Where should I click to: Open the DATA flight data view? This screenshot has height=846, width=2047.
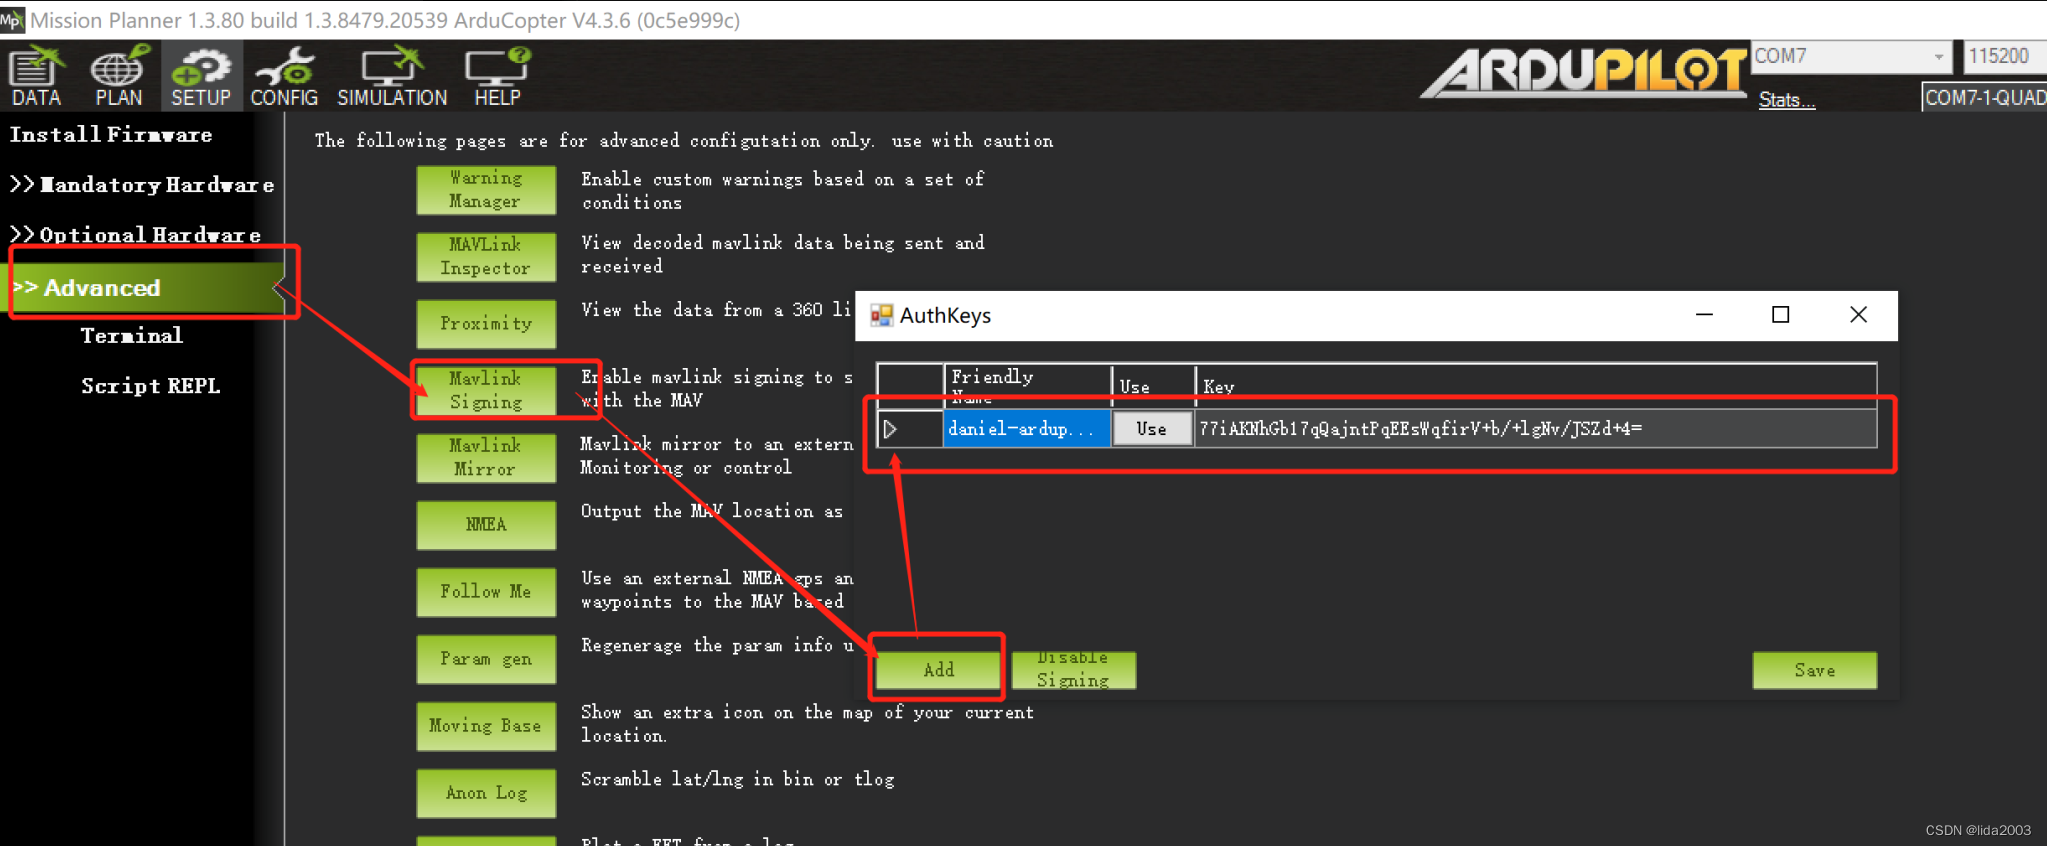pos(36,76)
